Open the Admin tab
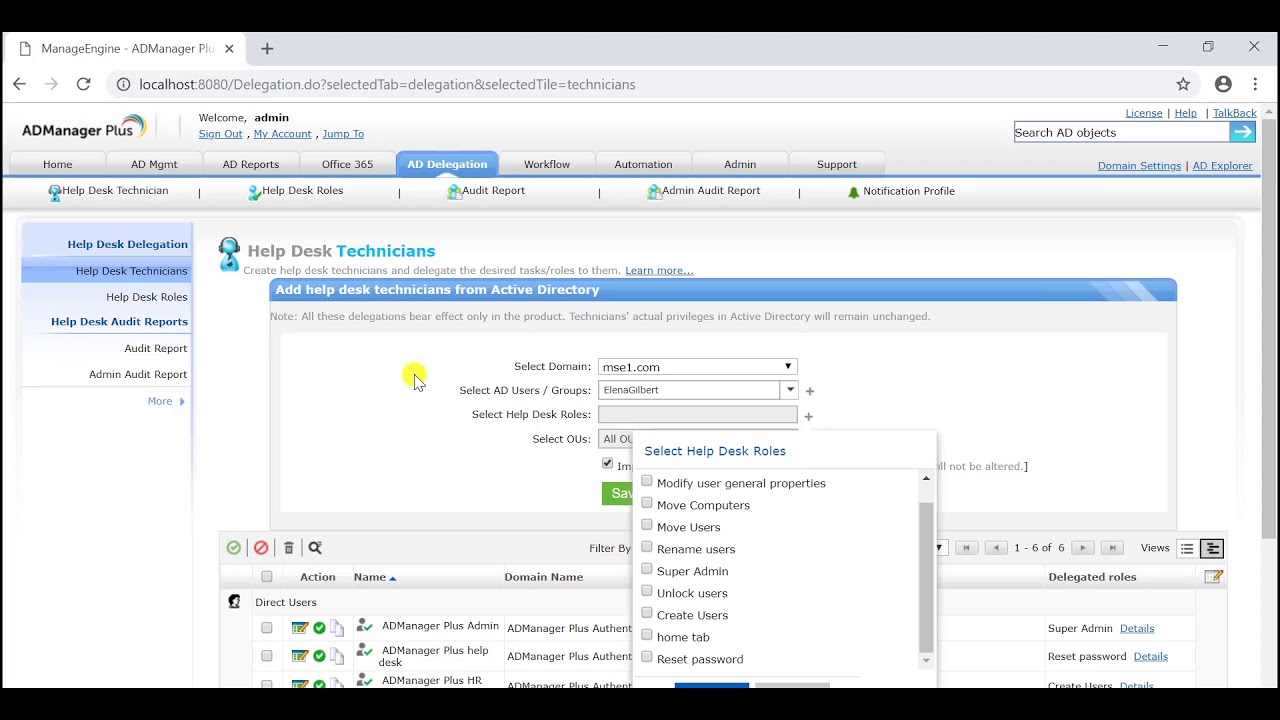The width and height of the screenshot is (1280, 720). [740, 164]
